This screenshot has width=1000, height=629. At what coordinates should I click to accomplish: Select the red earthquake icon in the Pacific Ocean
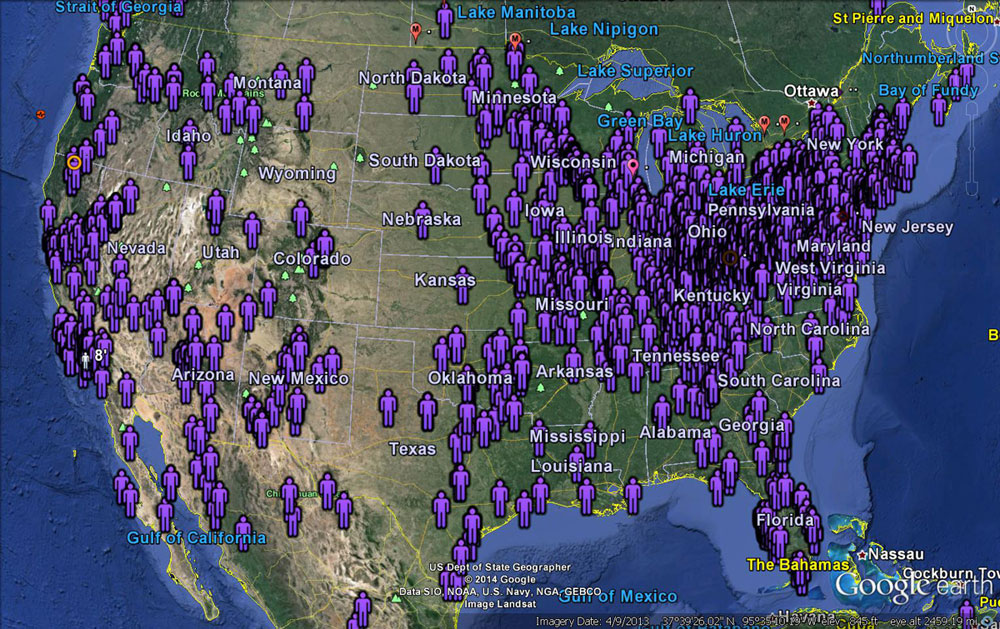(40, 114)
